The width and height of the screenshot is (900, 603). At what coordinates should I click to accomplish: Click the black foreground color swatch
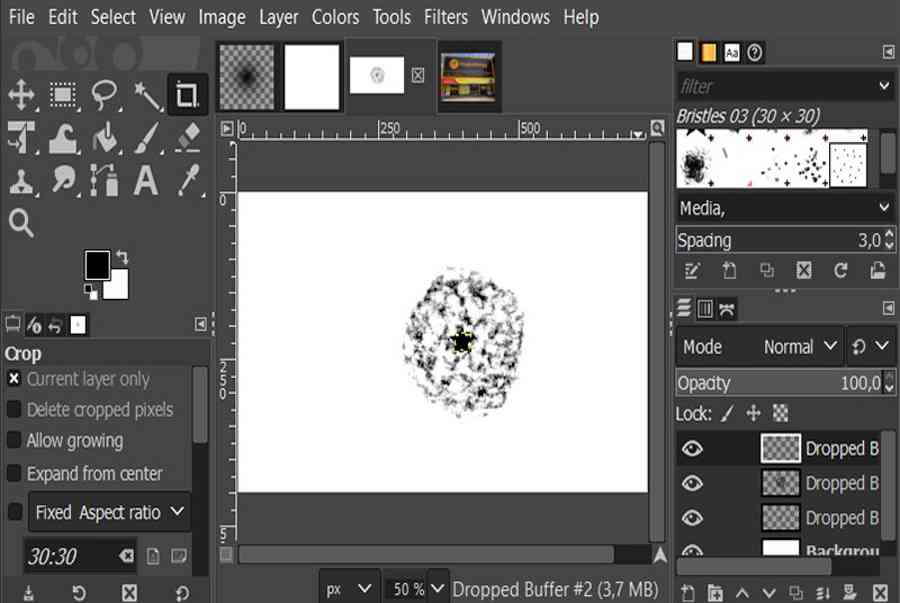click(97, 265)
